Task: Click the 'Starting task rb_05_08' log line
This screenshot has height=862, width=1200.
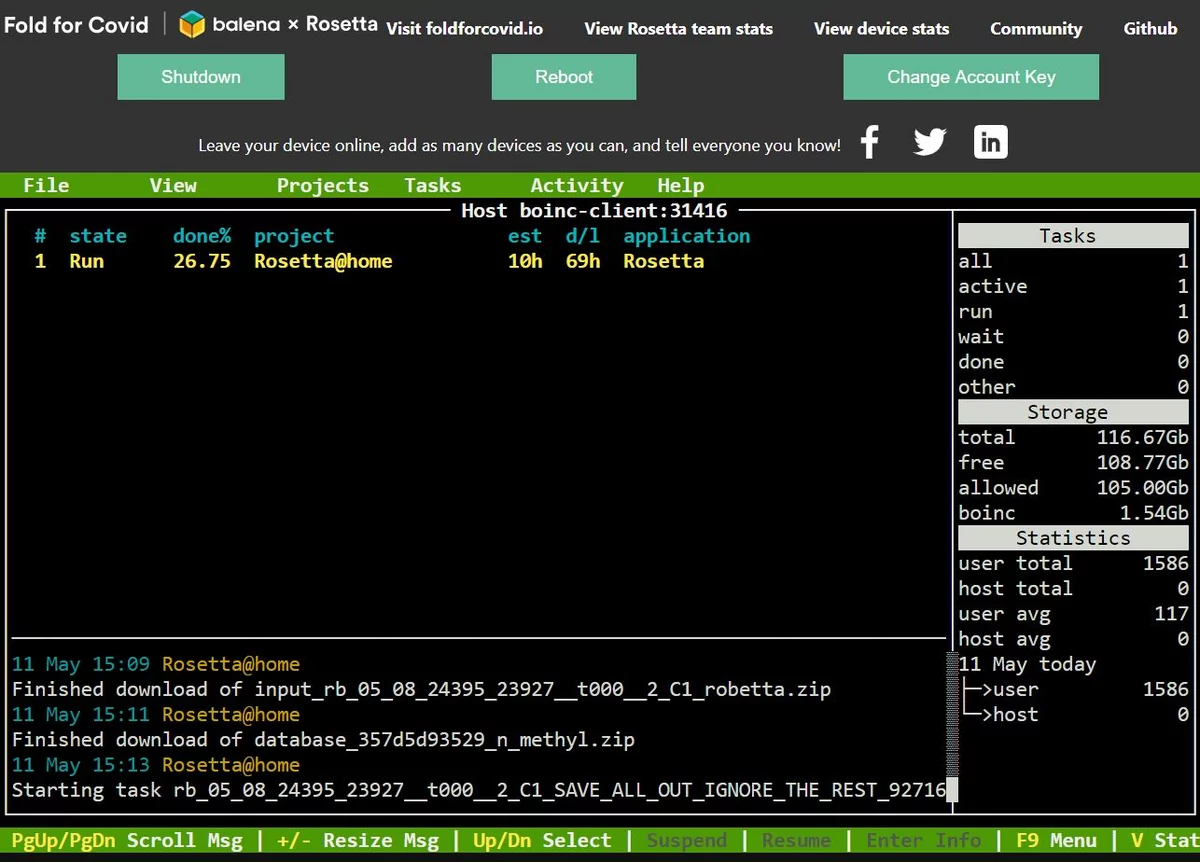Action: point(478,790)
